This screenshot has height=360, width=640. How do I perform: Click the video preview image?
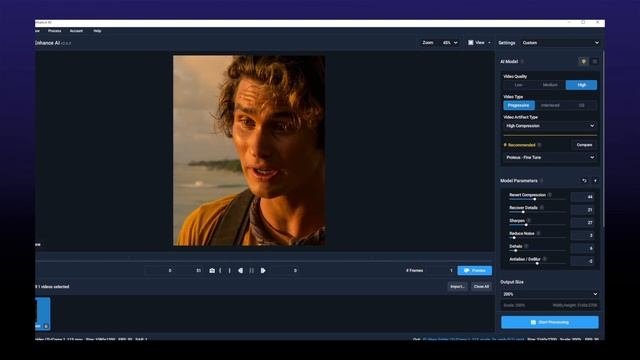[x=249, y=151]
